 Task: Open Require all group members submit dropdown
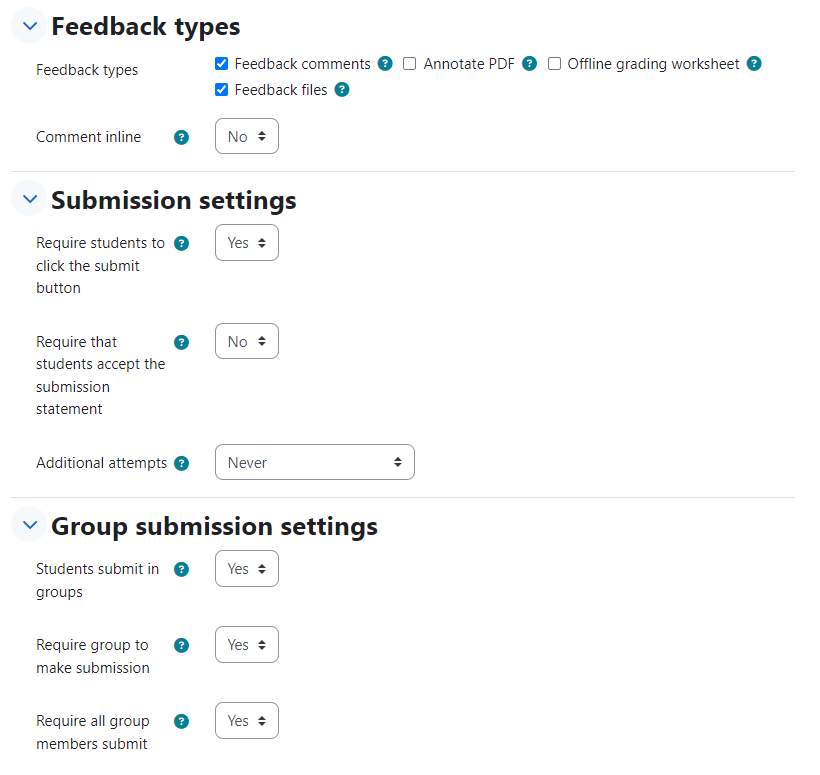click(x=247, y=721)
